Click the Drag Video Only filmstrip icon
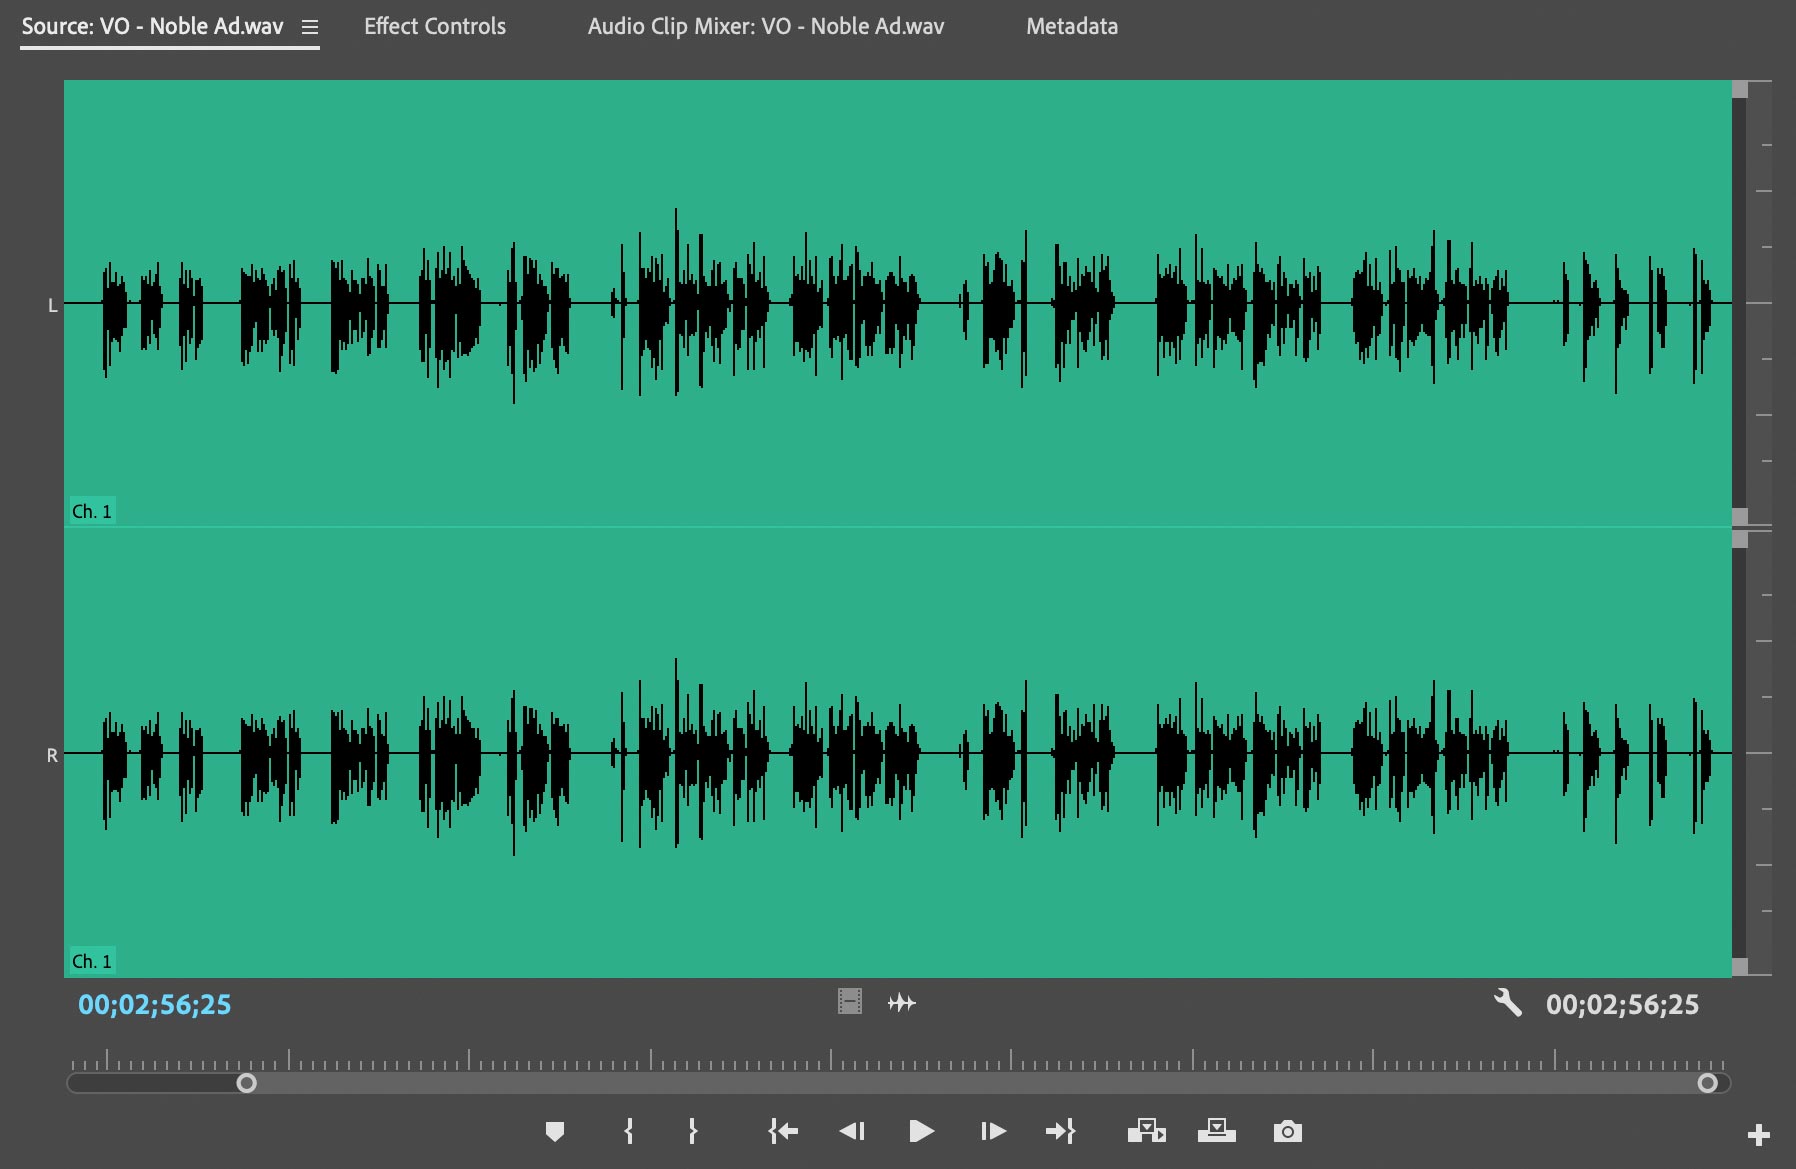 tap(849, 1003)
